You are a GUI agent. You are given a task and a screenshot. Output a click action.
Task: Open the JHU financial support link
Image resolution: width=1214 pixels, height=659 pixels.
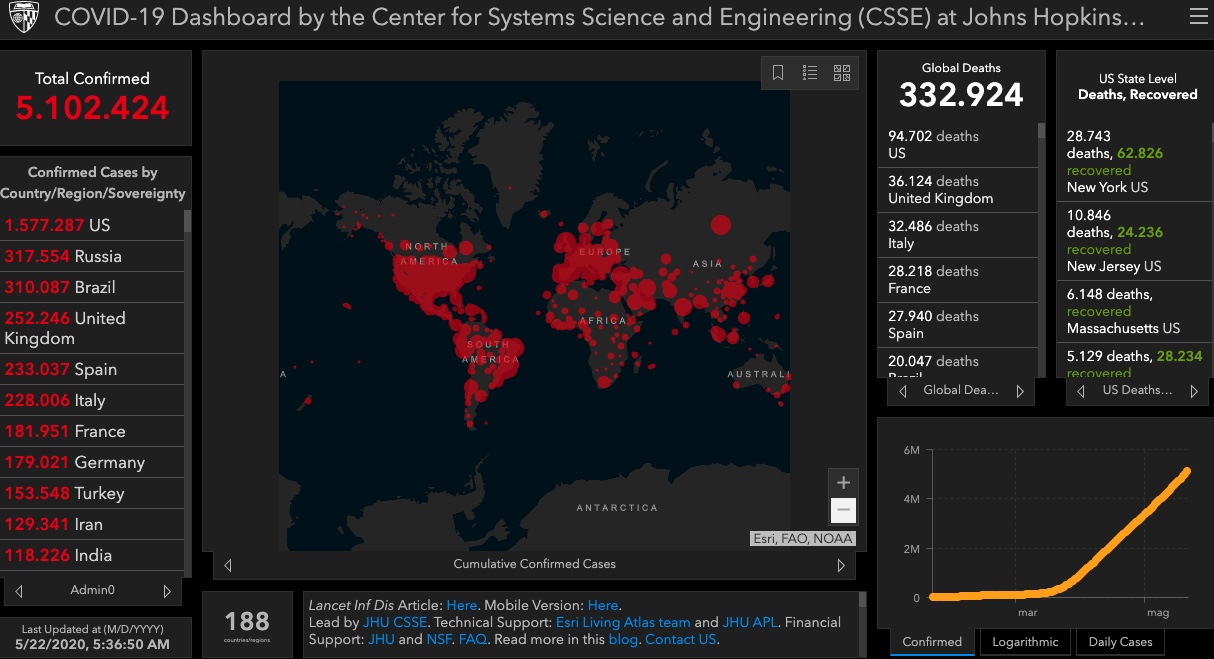[381, 639]
